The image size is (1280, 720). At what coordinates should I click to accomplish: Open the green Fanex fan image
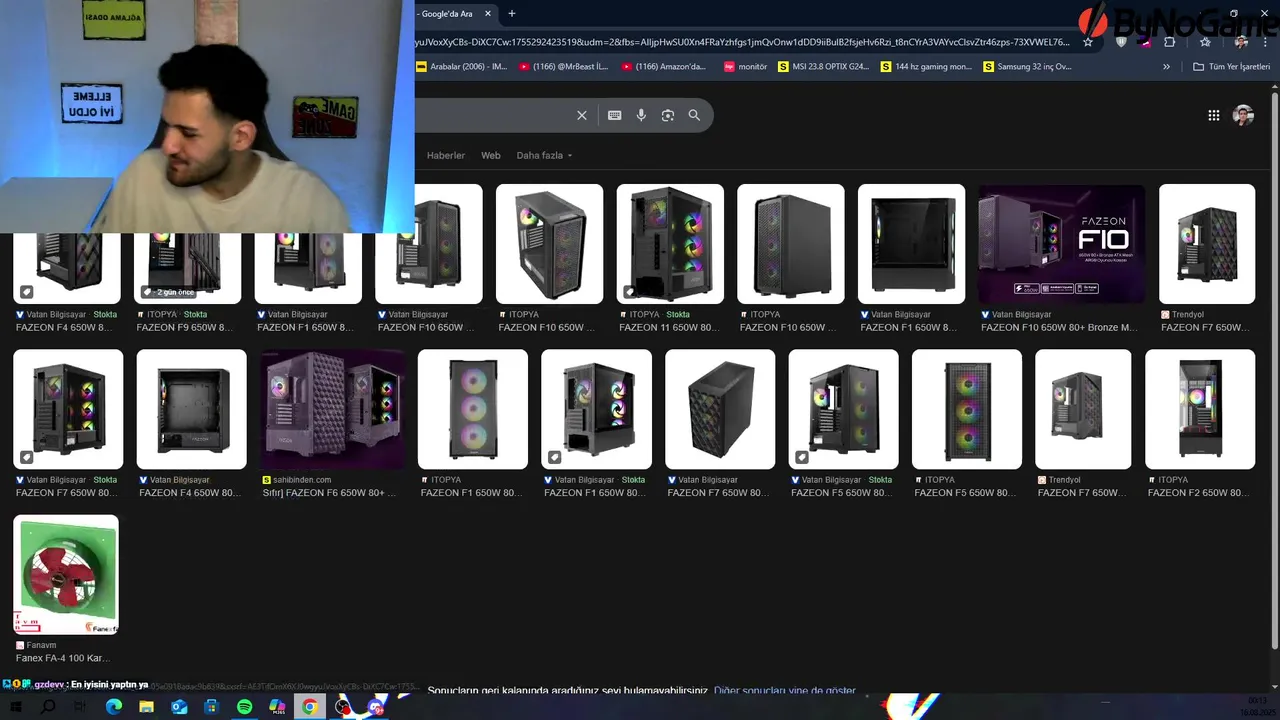pos(66,575)
